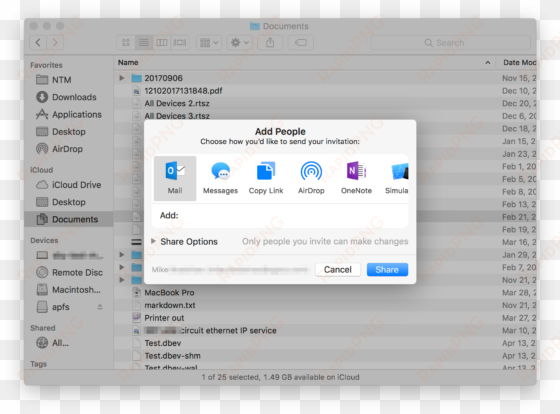Open Downloads in the sidebar
The width and height of the screenshot is (560, 414).
coord(66,97)
